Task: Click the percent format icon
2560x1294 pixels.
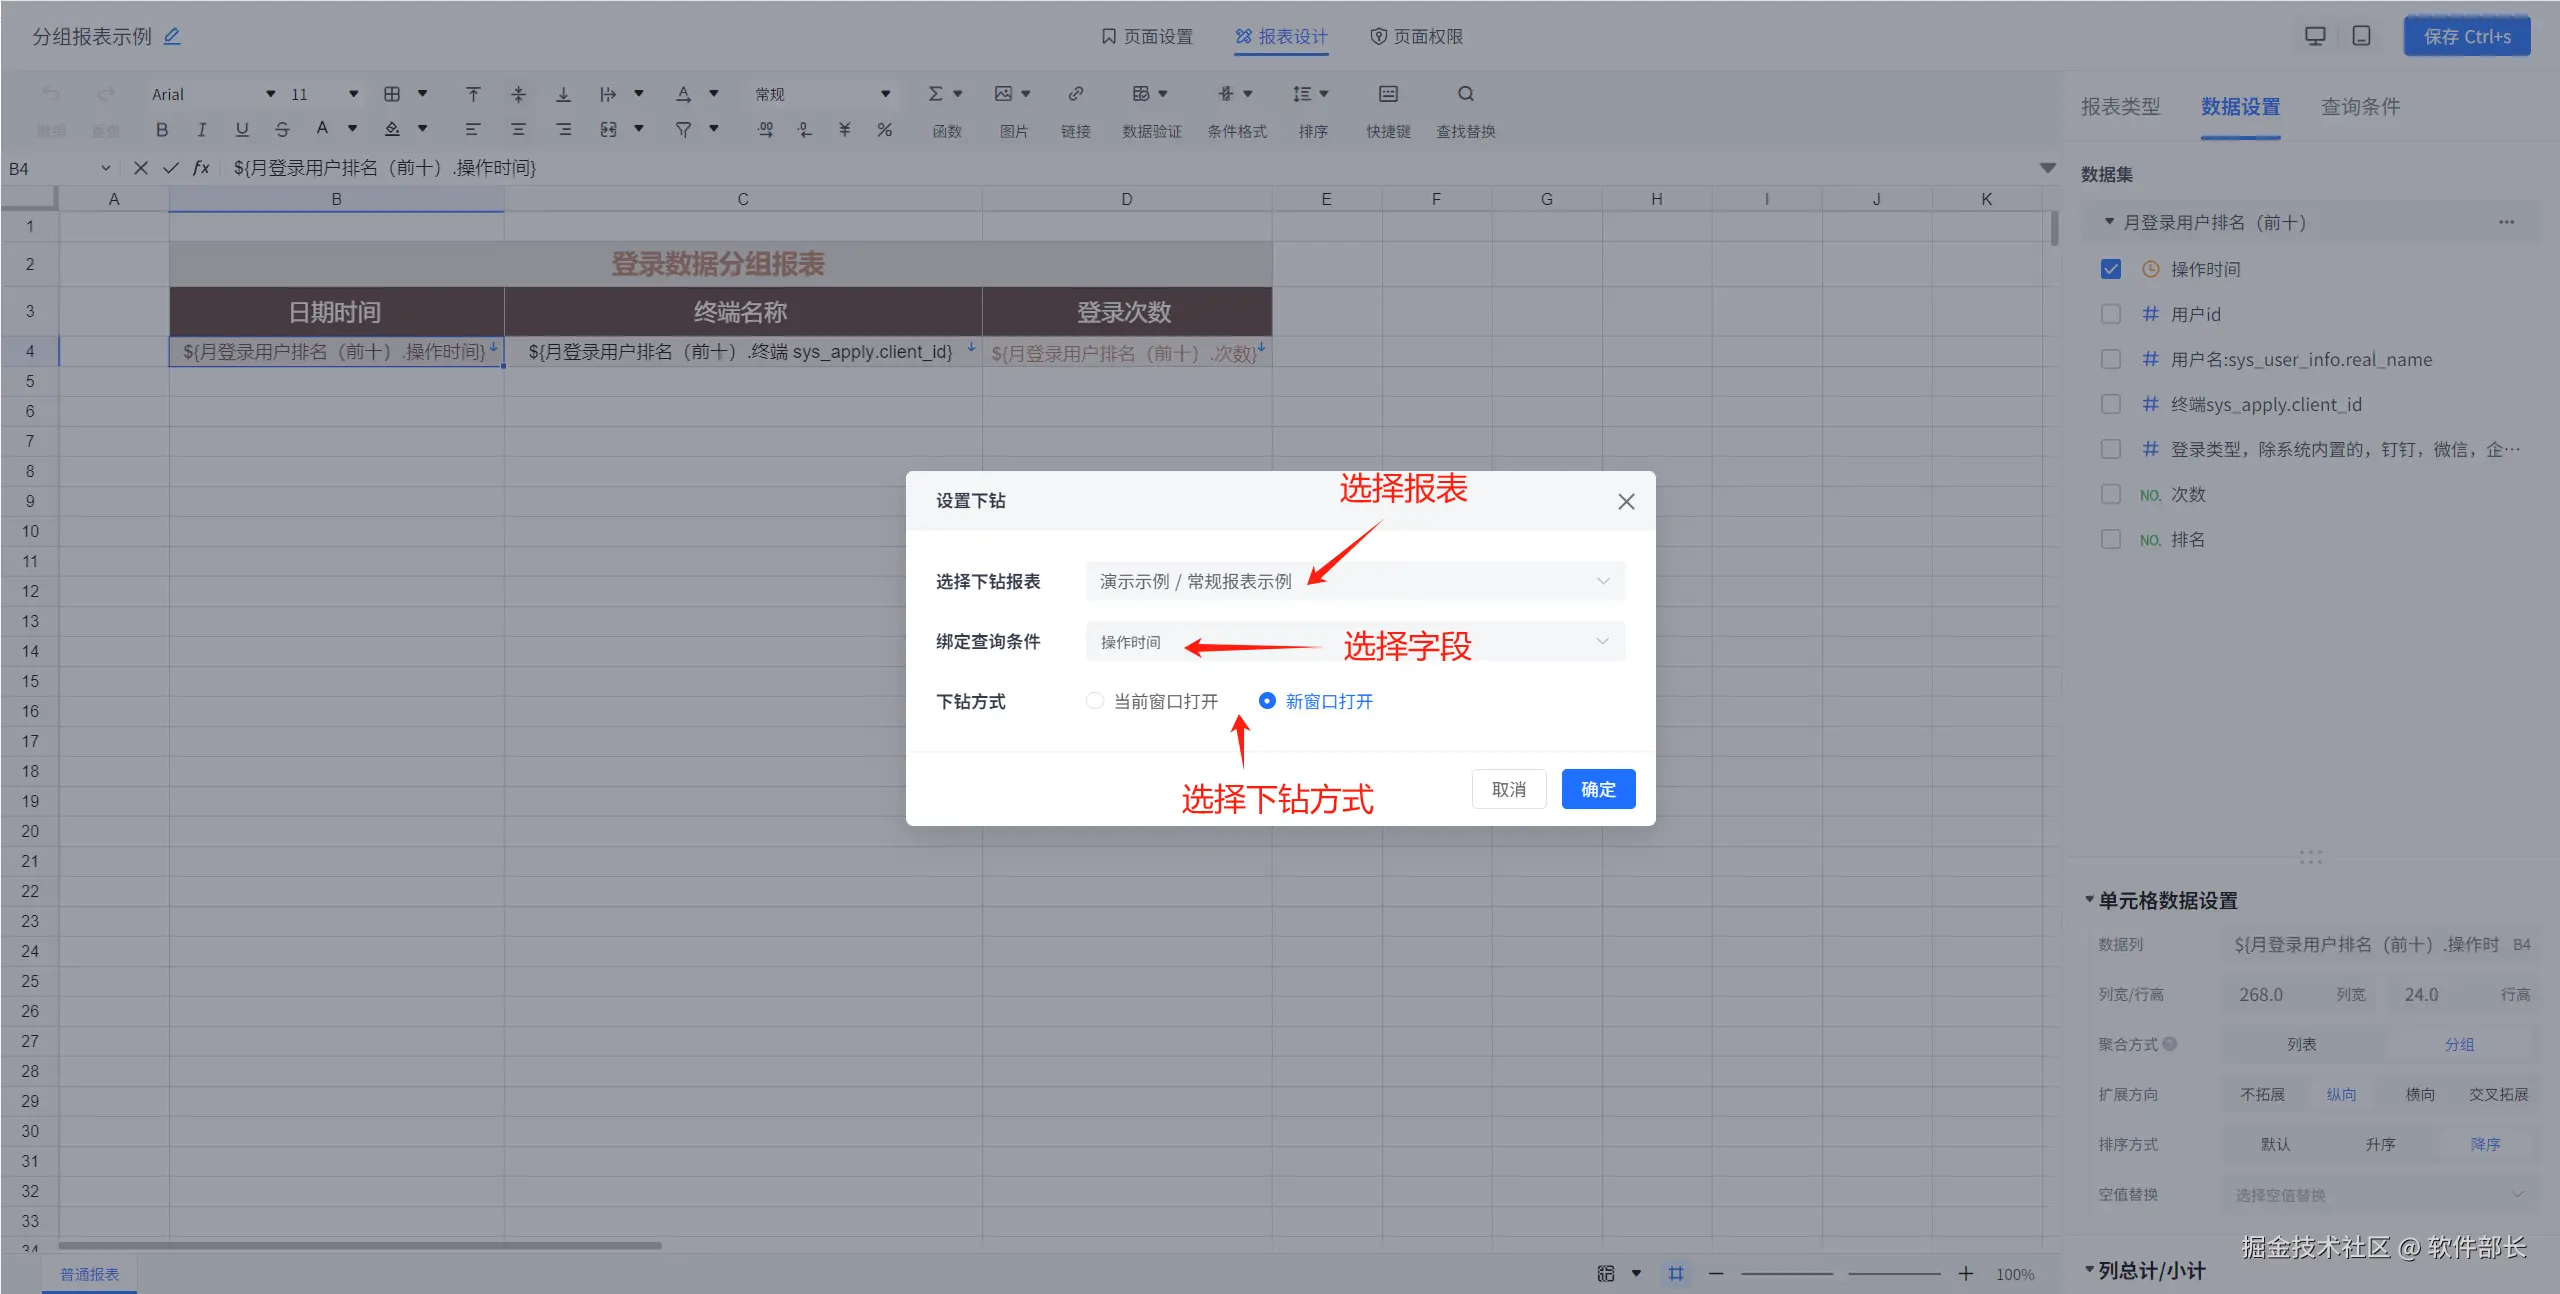Action: (x=884, y=129)
